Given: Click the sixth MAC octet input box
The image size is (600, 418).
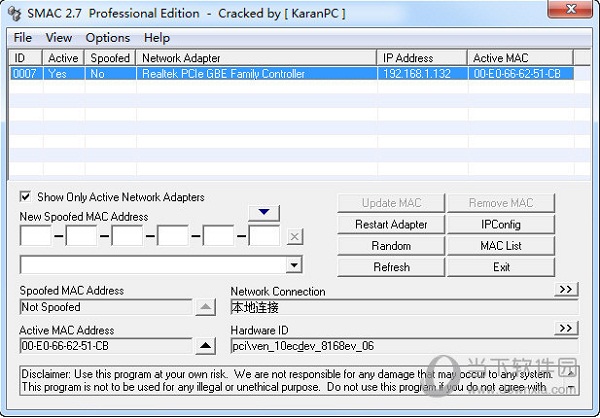Looking at the screenshot, I should pyautogui.click(x=264, y=235).
